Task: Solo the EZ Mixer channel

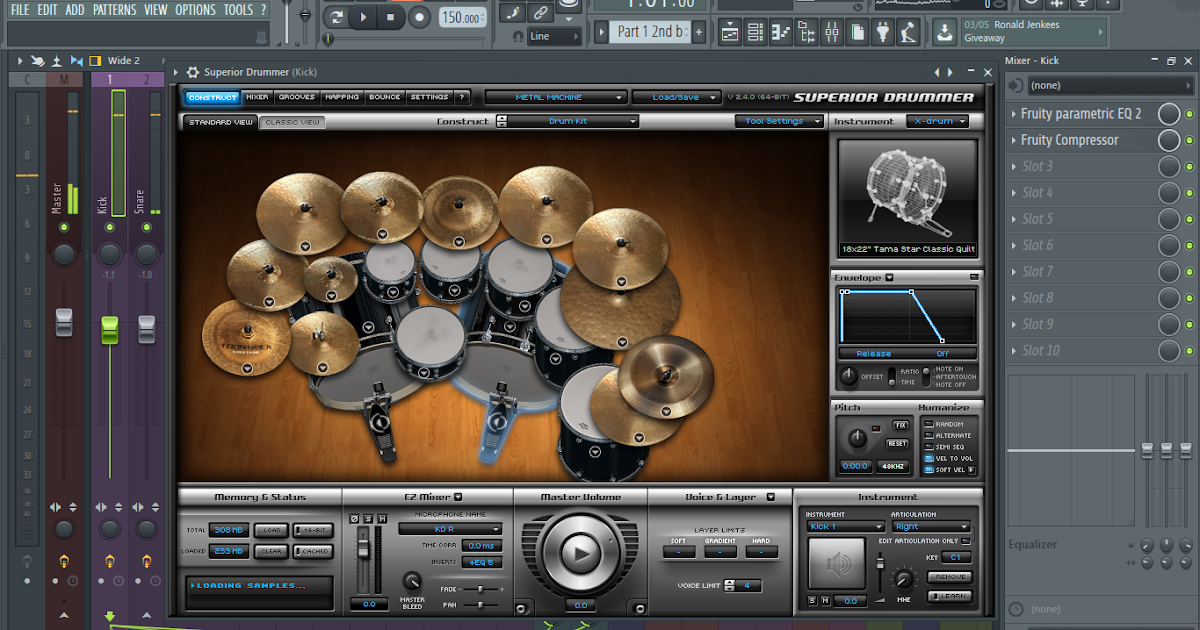Action: coord(367,518)
